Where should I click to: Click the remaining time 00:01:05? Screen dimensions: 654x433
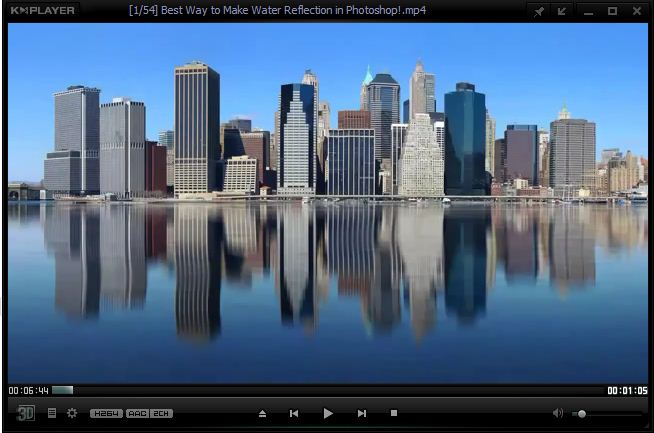[627, 390]
